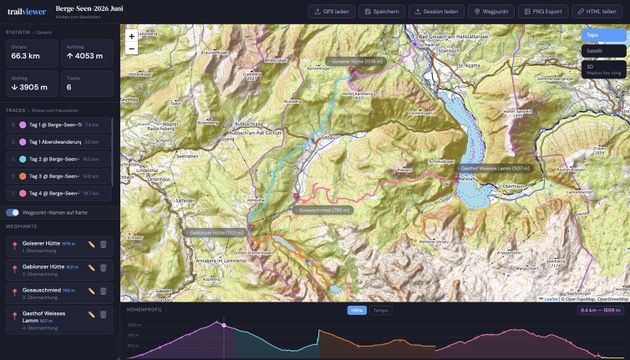Click the Gablonzer Hütte map label
This screenshot has width=630, height=360.
pyautogui.click(x=214, y=233)
